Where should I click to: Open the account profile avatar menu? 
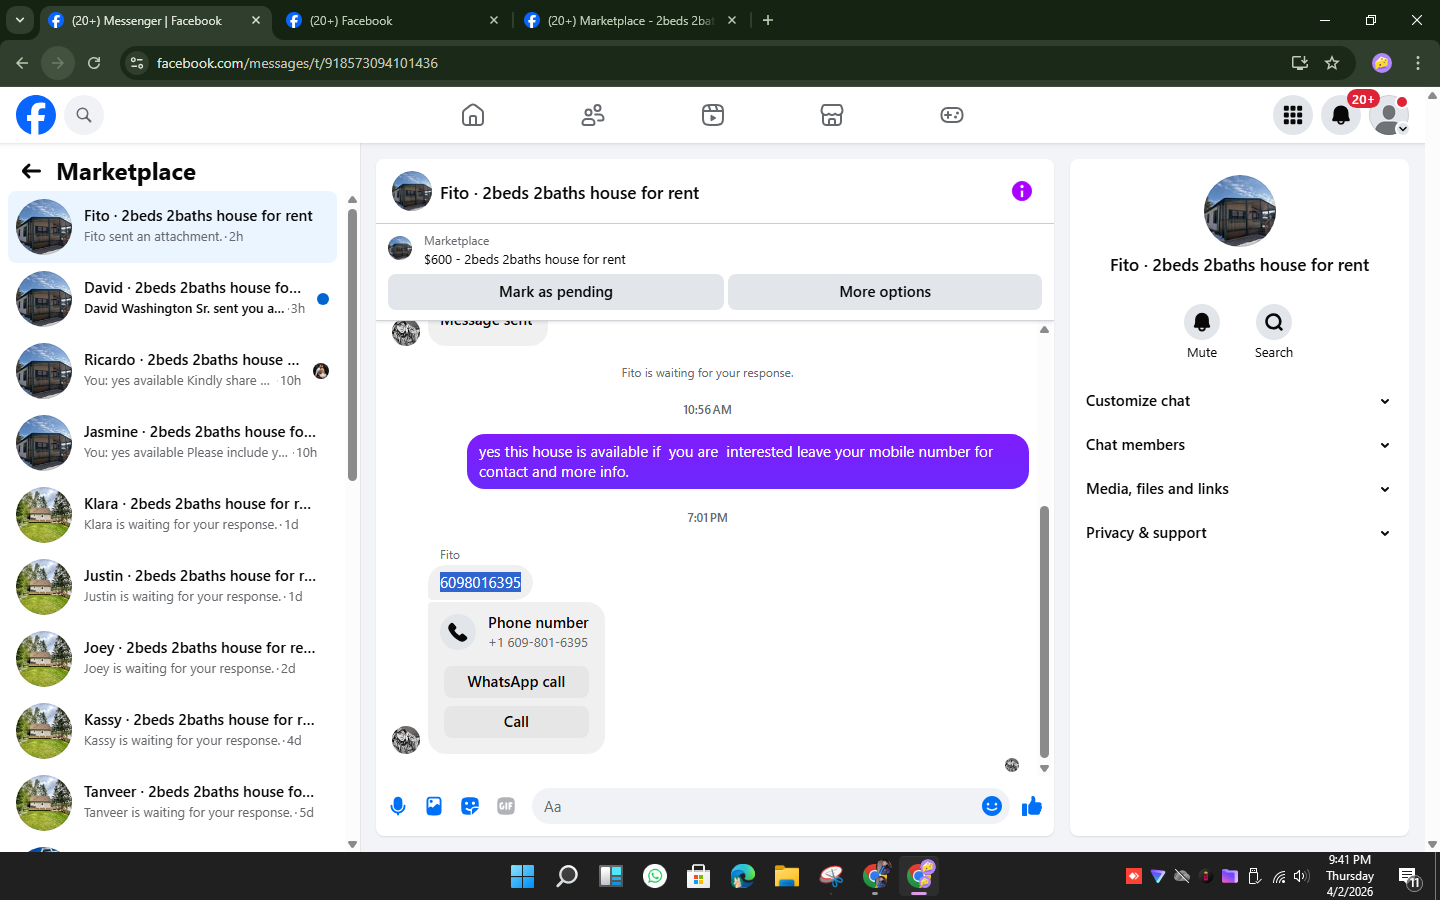(x=1389, y=115)
